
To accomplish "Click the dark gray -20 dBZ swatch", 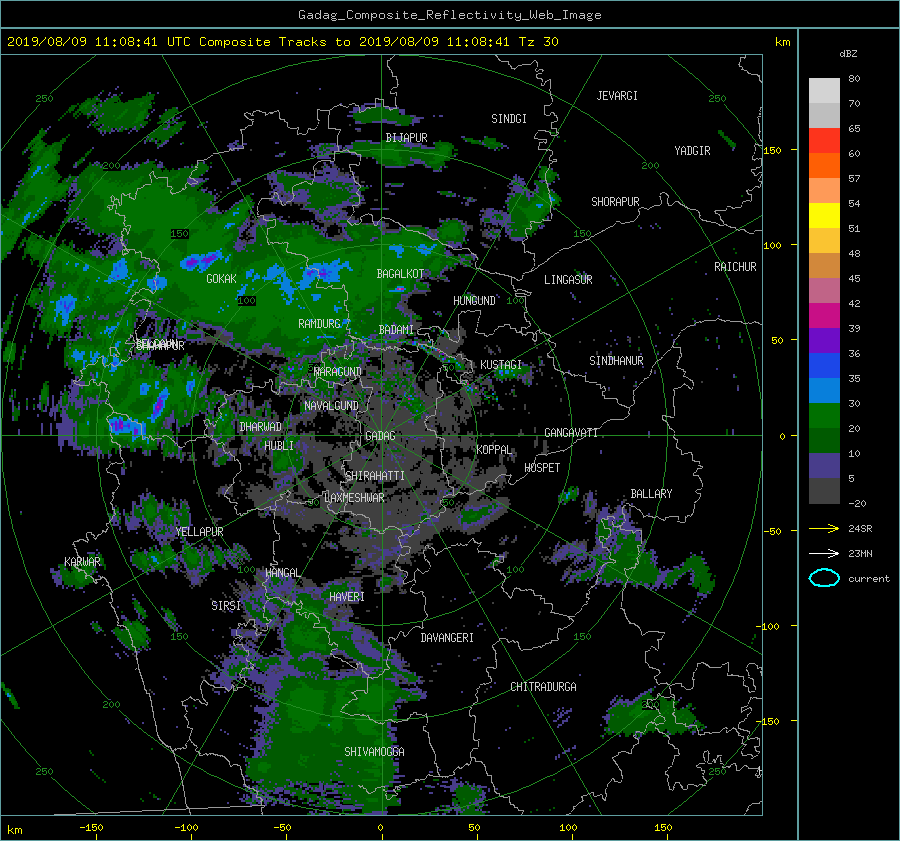I will pos(824,490).
